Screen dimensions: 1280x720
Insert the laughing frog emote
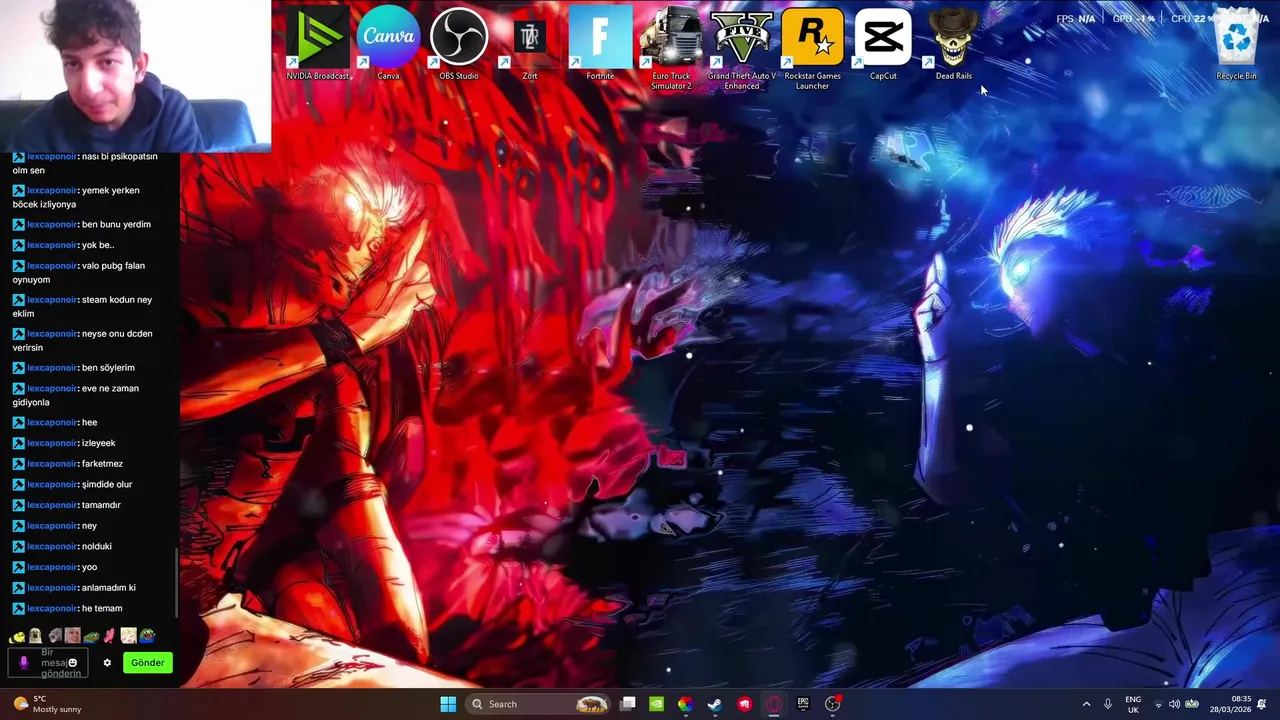click(147, 636)
